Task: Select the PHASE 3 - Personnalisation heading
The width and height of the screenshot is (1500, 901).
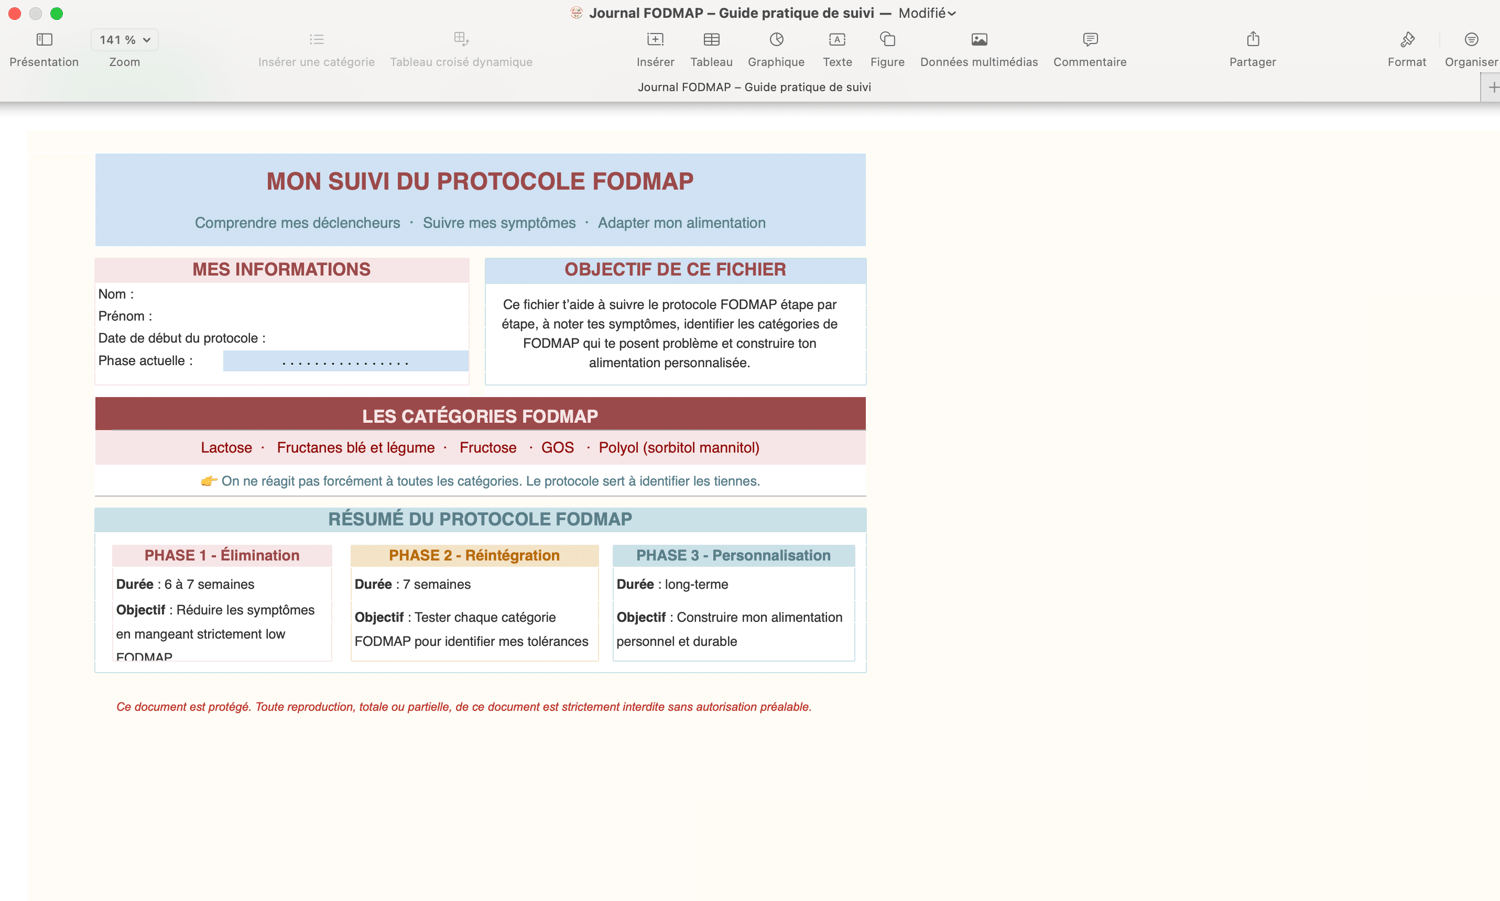Action: (x=733, y=556)
